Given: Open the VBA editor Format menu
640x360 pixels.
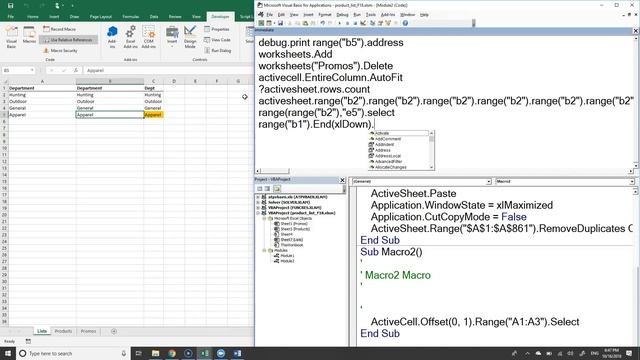Looking at the screenshot, I should point(325,15).
